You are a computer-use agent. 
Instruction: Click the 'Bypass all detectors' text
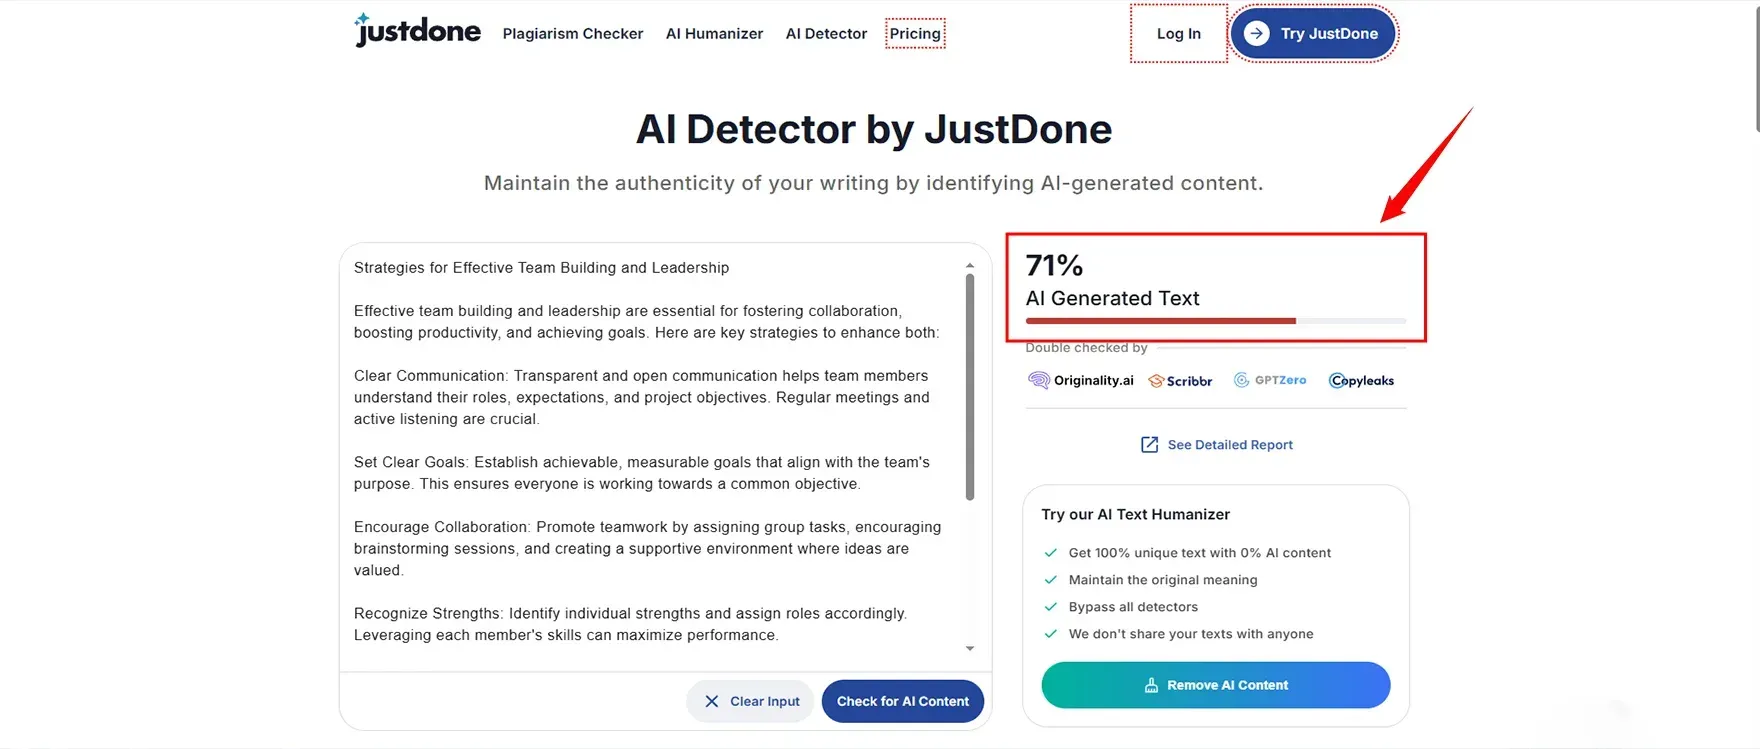1133,607
